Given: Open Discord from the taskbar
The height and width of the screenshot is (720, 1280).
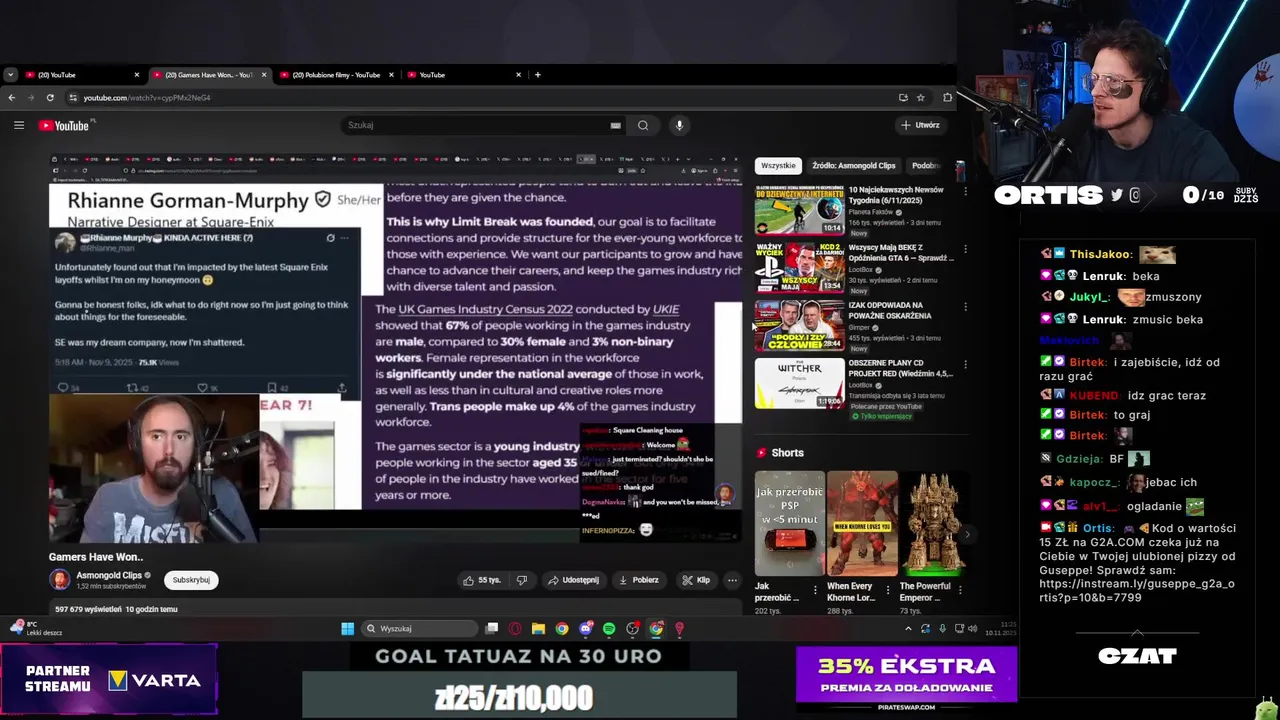Looking at the screenshot, I should (585, 629).
